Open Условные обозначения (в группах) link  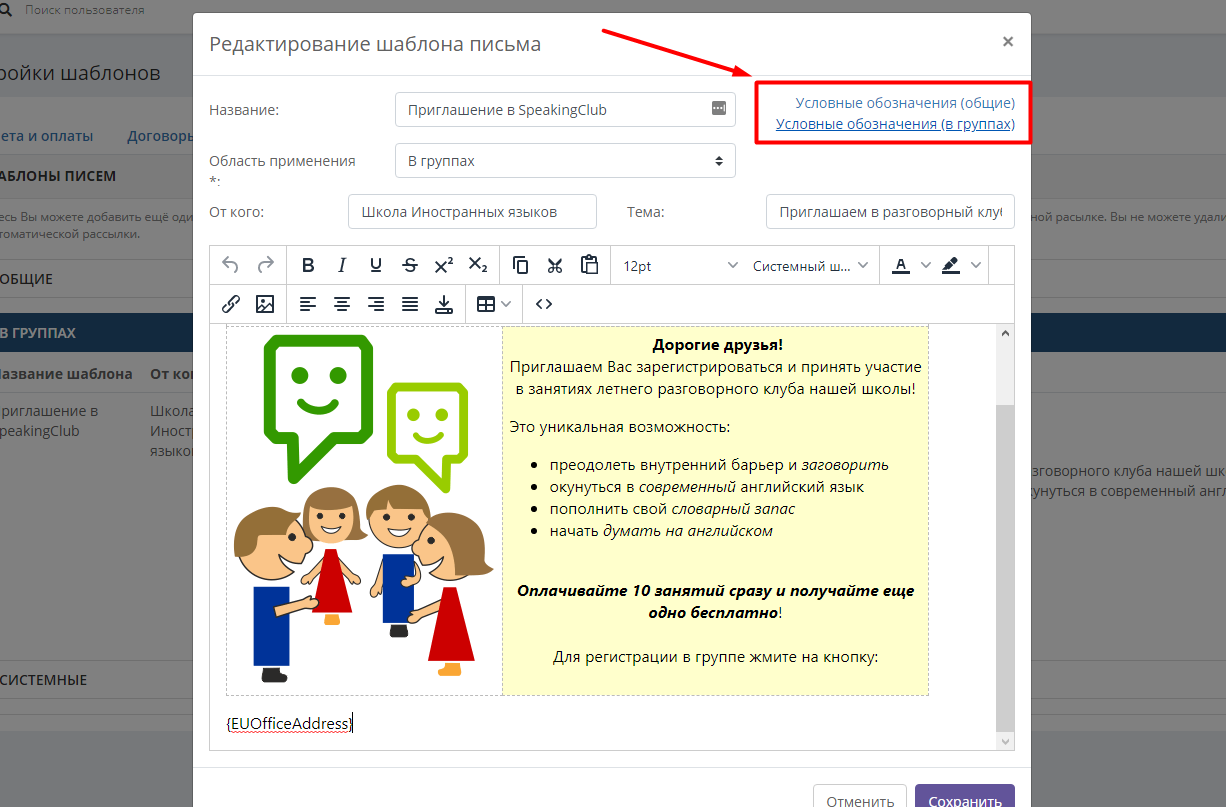pyautogui.click(x=895, y=124)
